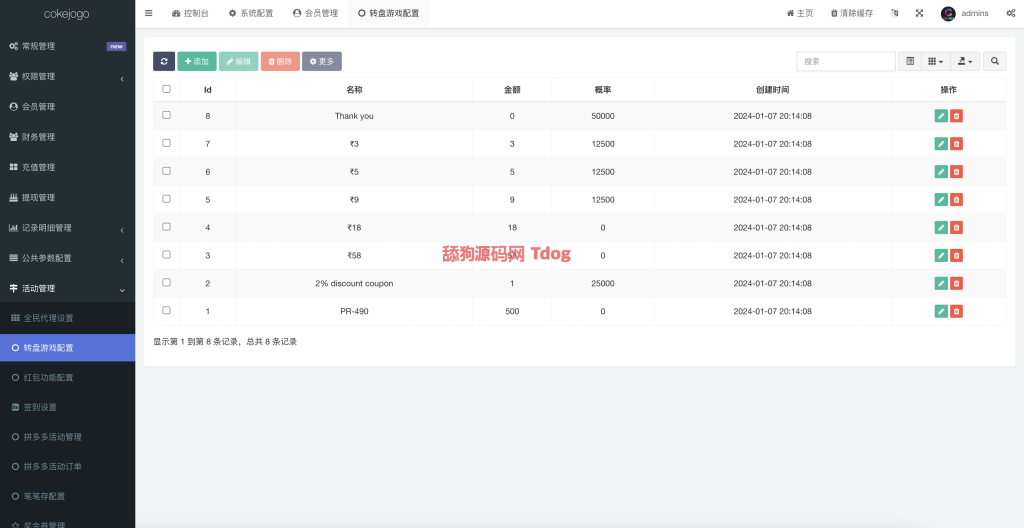Screen dimensions: 1024x528
Task: Click the red delete icon for PR-490 row
Action: [x=956, y=311]
